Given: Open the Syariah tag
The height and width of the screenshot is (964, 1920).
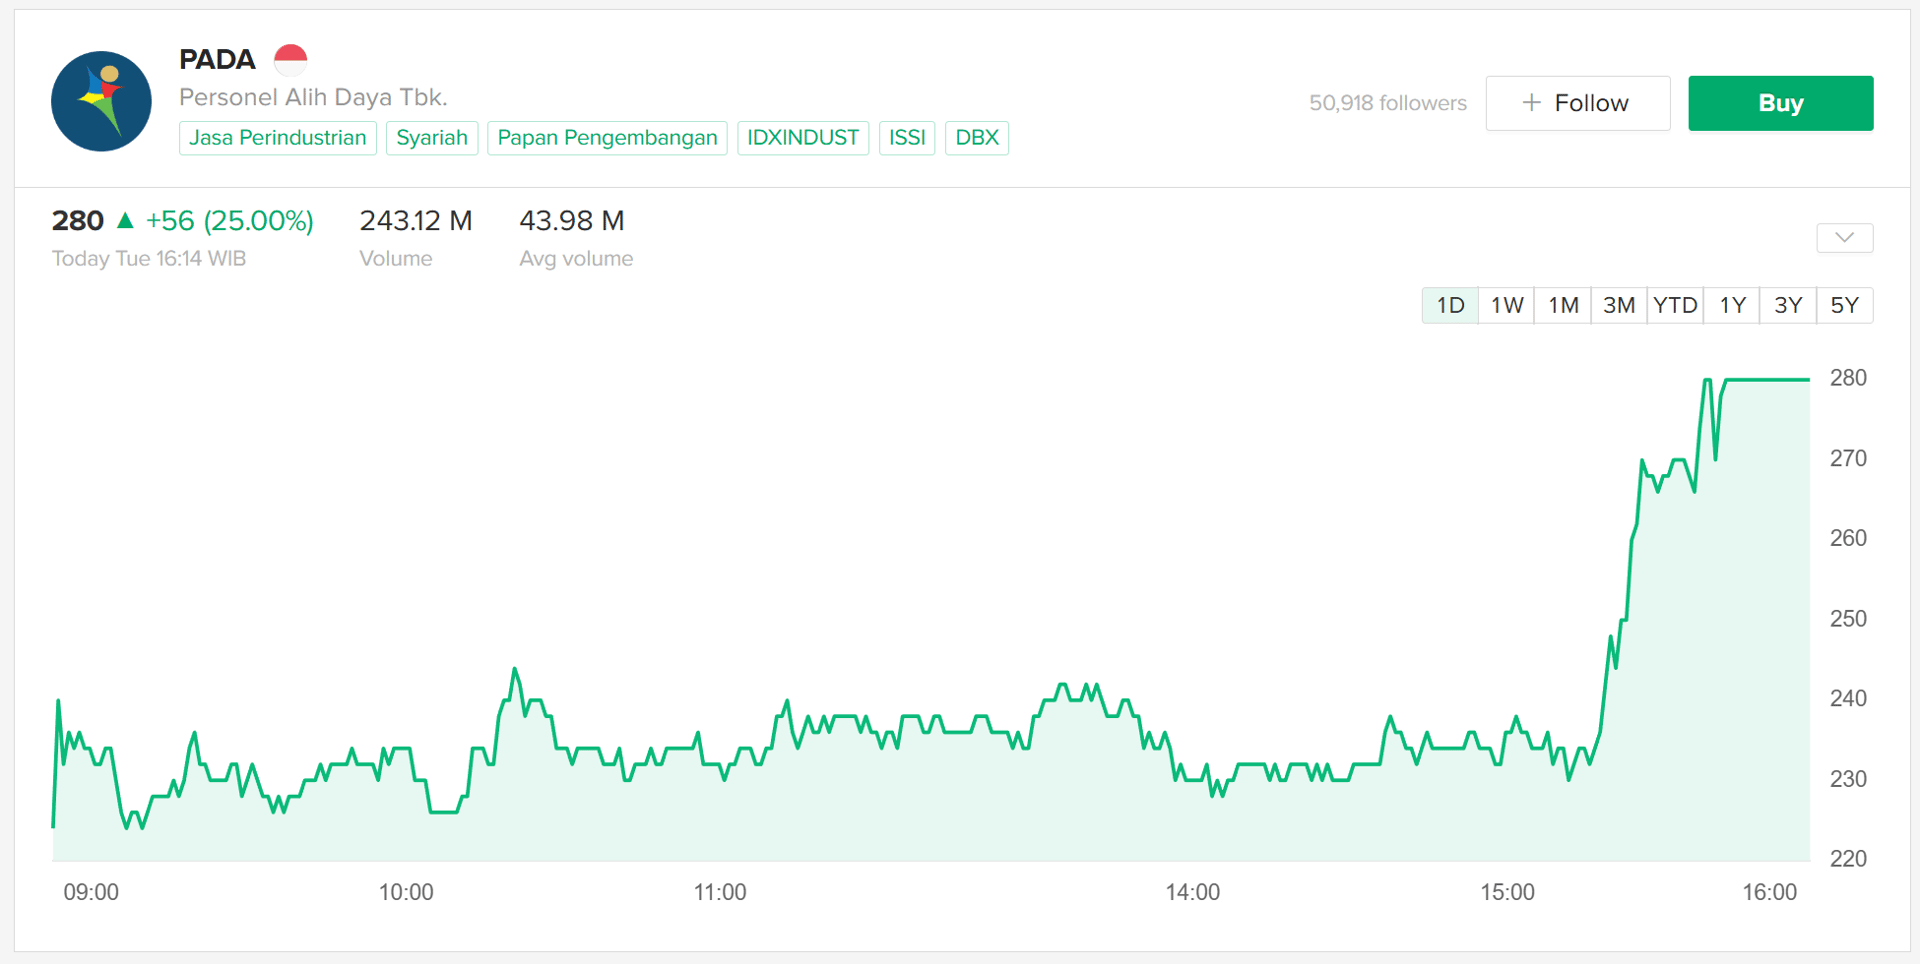Looking at the screenshot, I should (x=432, y=138).
